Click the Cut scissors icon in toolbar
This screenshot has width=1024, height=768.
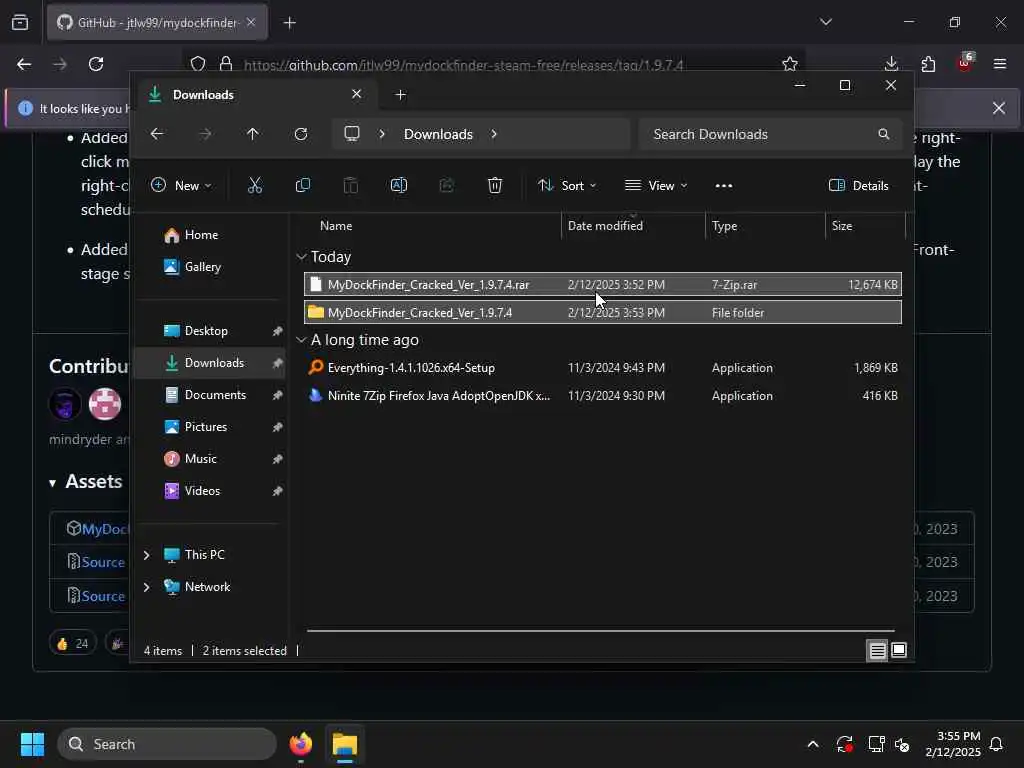(x=255, y=185)
